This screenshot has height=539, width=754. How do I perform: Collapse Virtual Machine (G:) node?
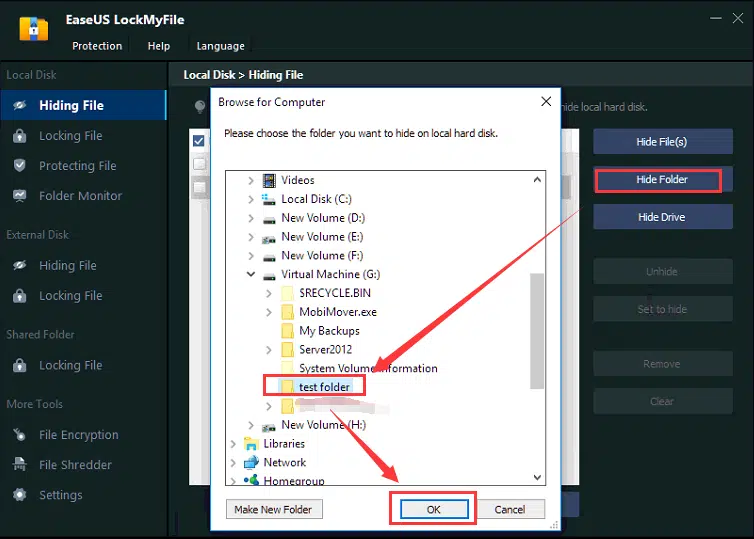coord(251,274)
